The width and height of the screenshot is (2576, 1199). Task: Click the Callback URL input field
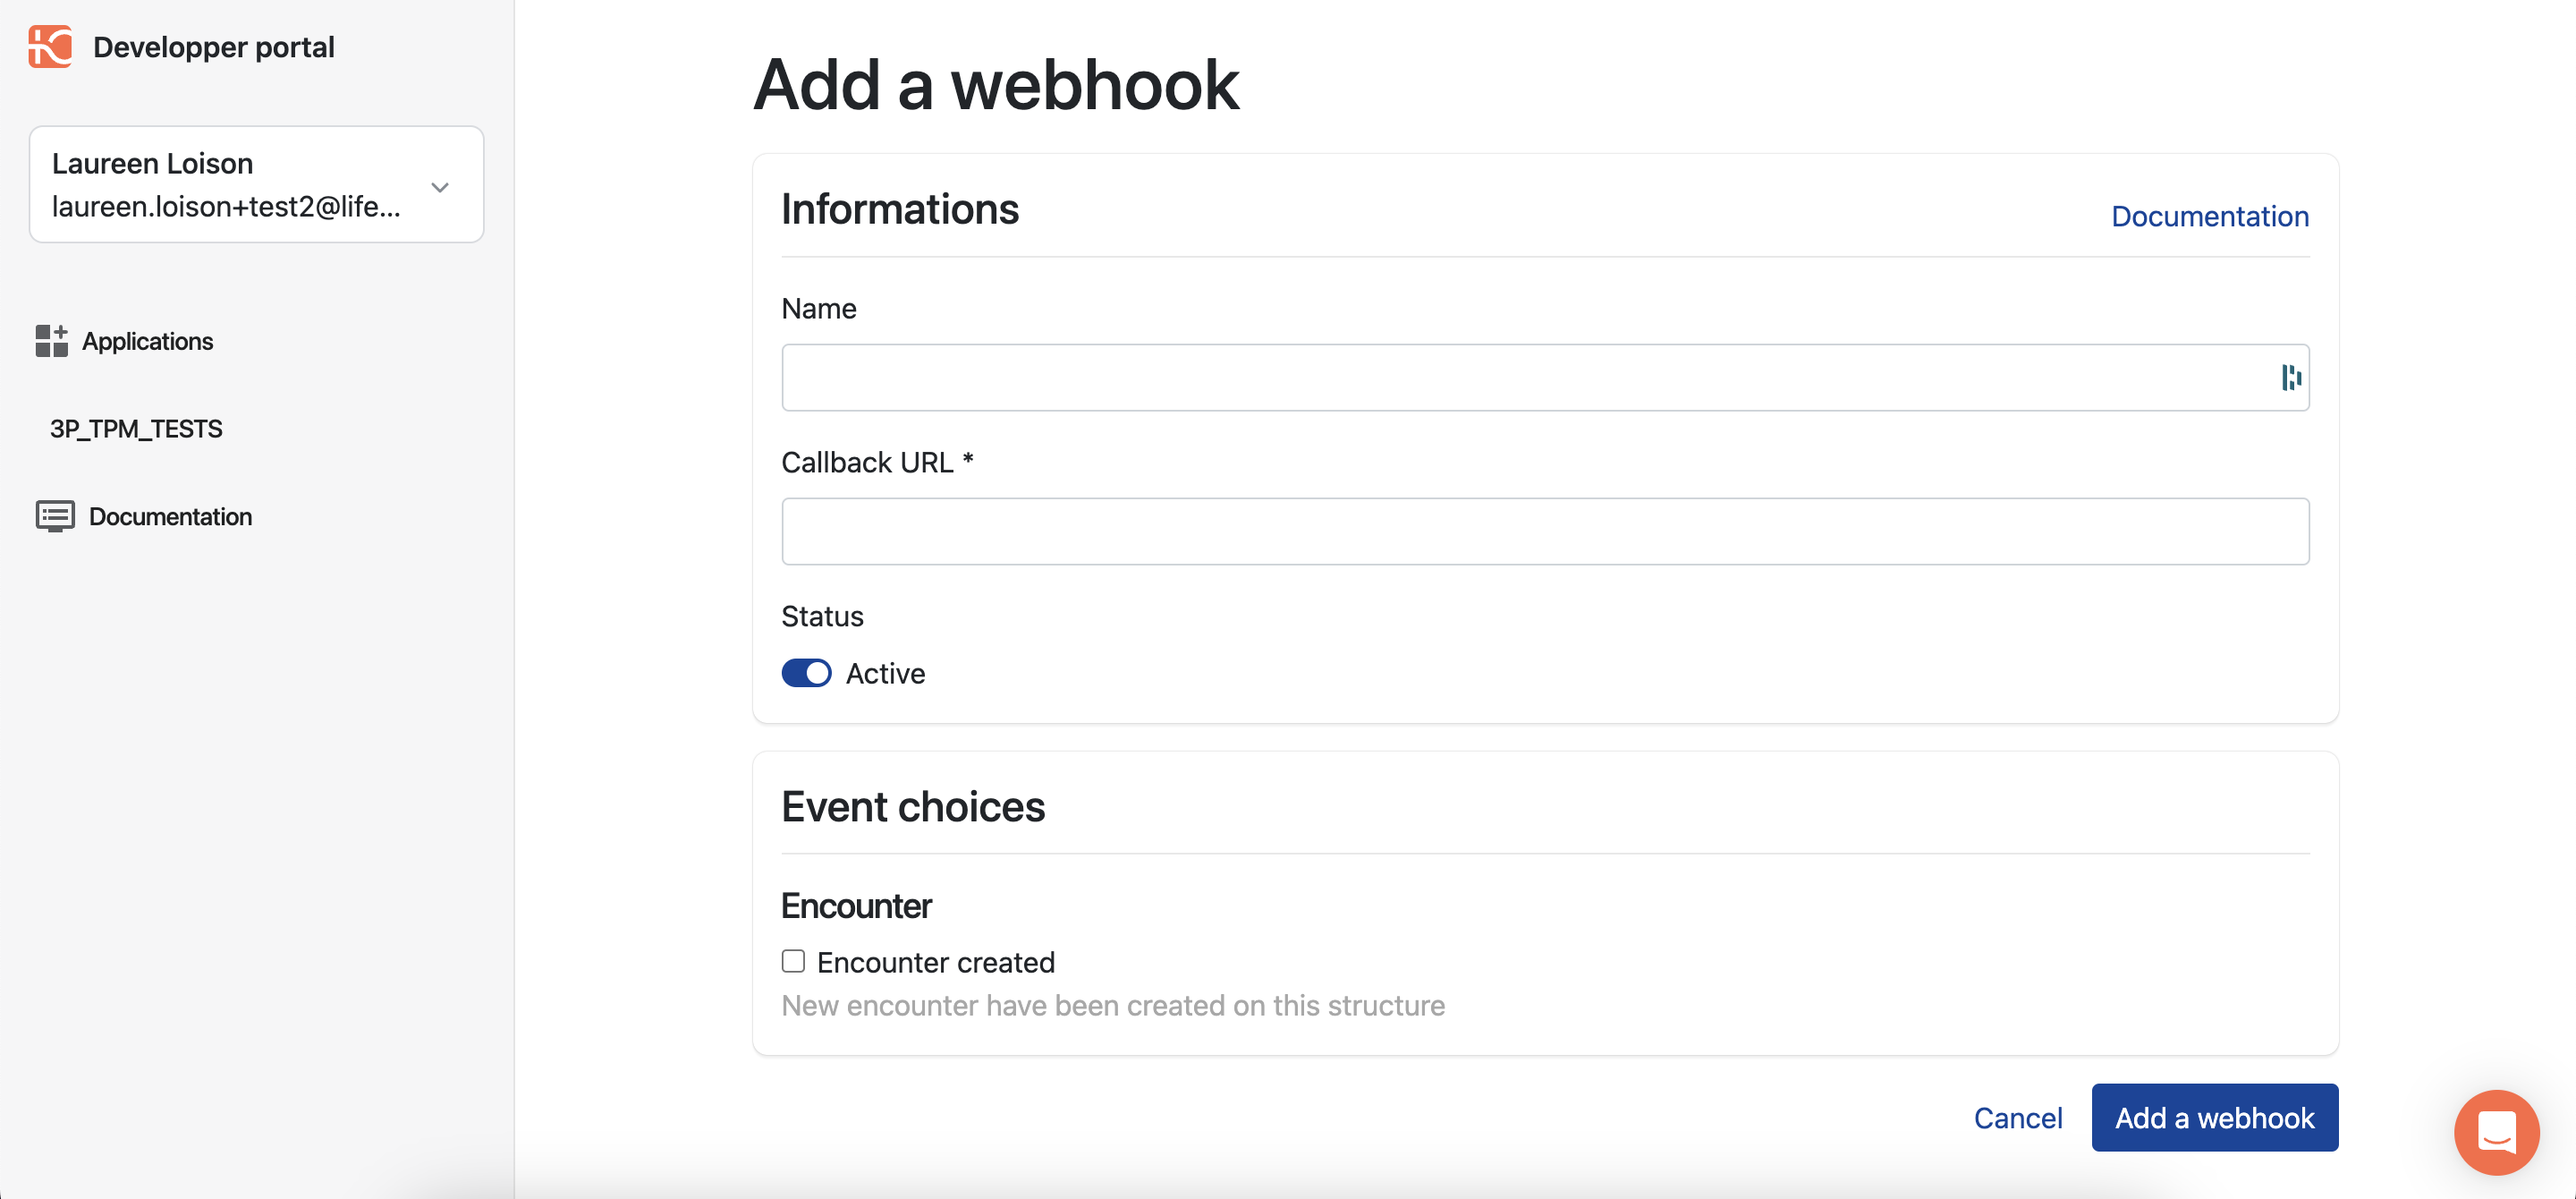point(1546,531)
